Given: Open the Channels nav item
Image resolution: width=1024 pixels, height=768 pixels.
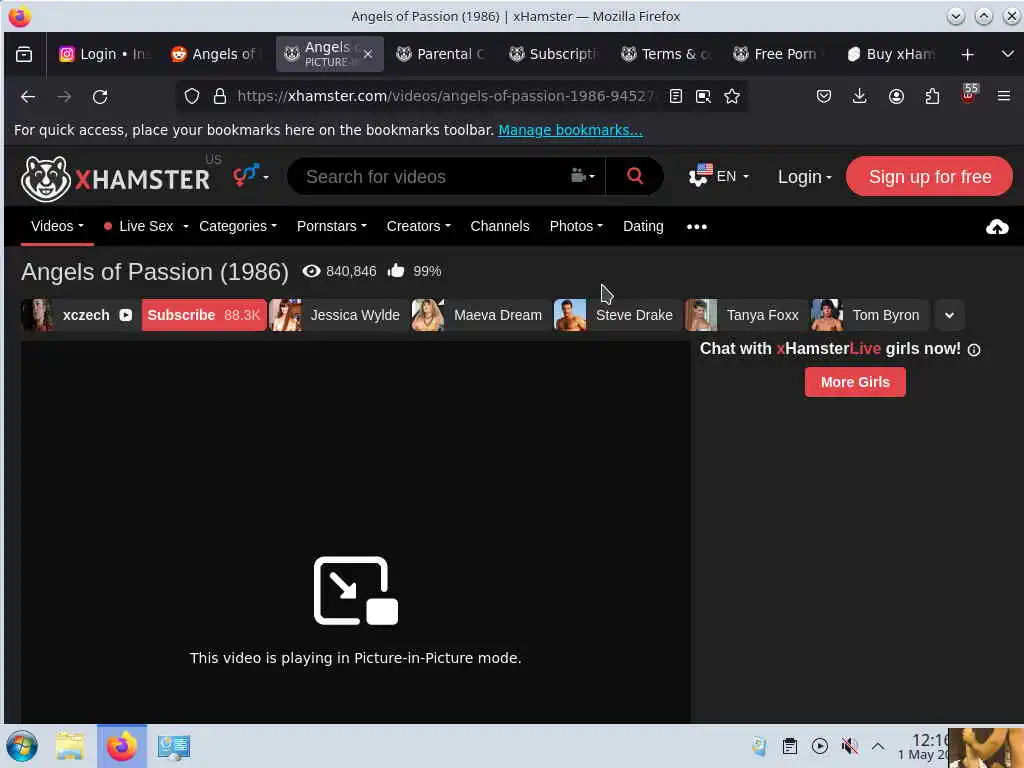Looking at the screenshot, I should tap(500, 226).
